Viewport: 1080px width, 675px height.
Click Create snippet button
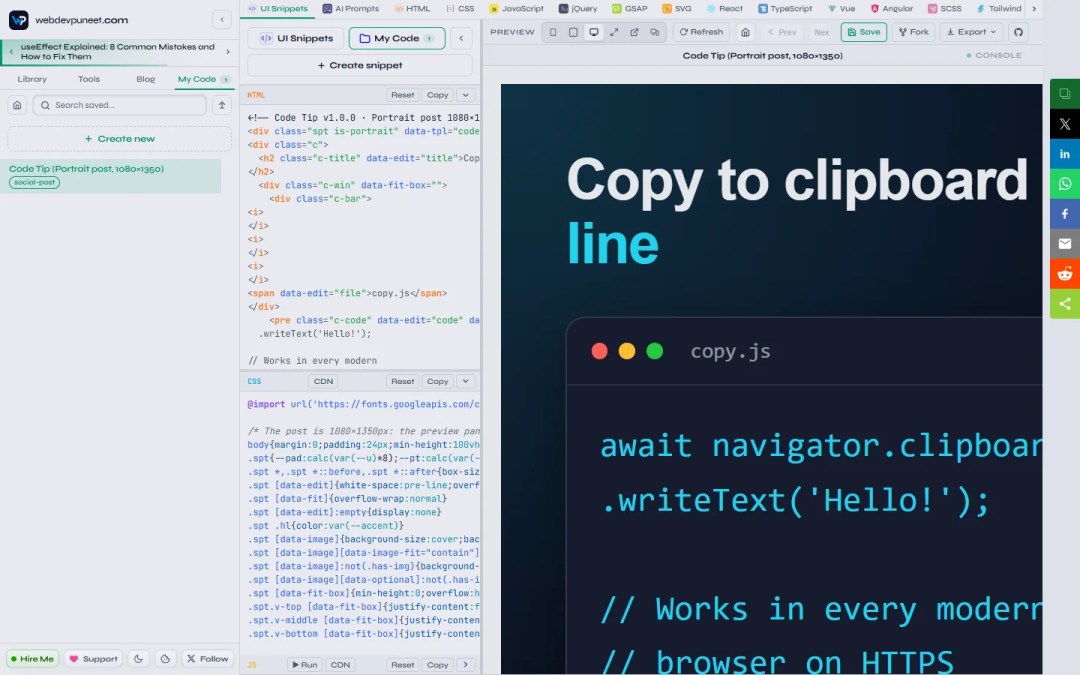(360, 65)
